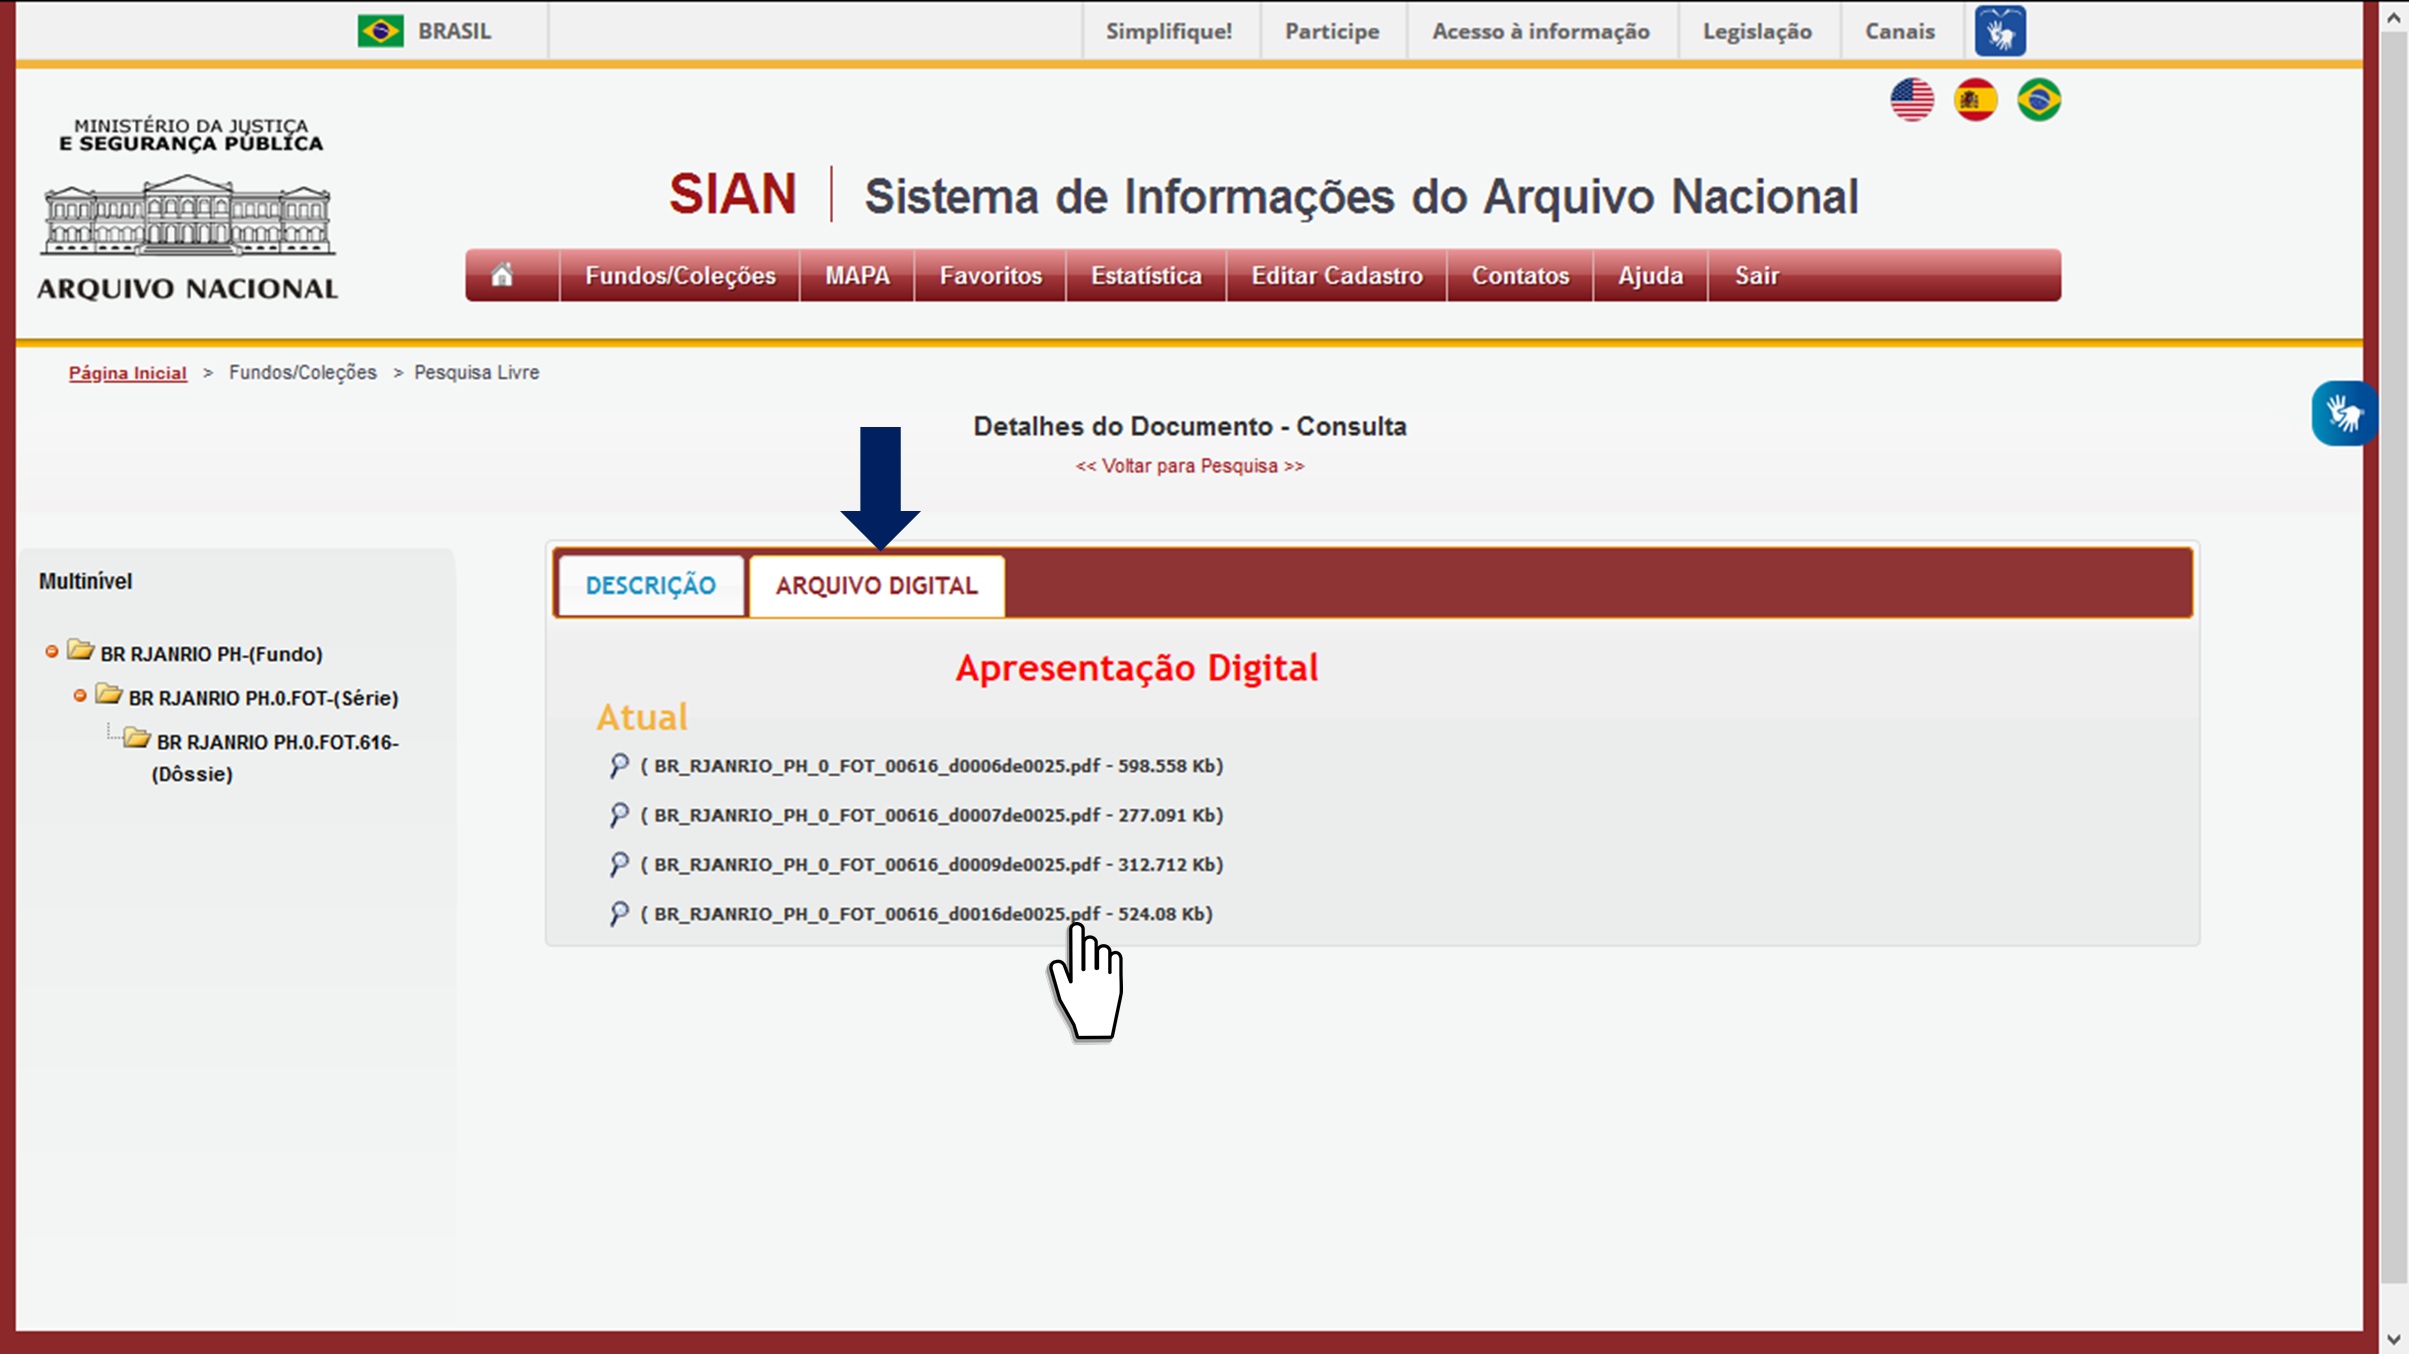Select the home icon in the red menu bar
This screenshot has width=2409, height=1354.
[x=503, y=275]
